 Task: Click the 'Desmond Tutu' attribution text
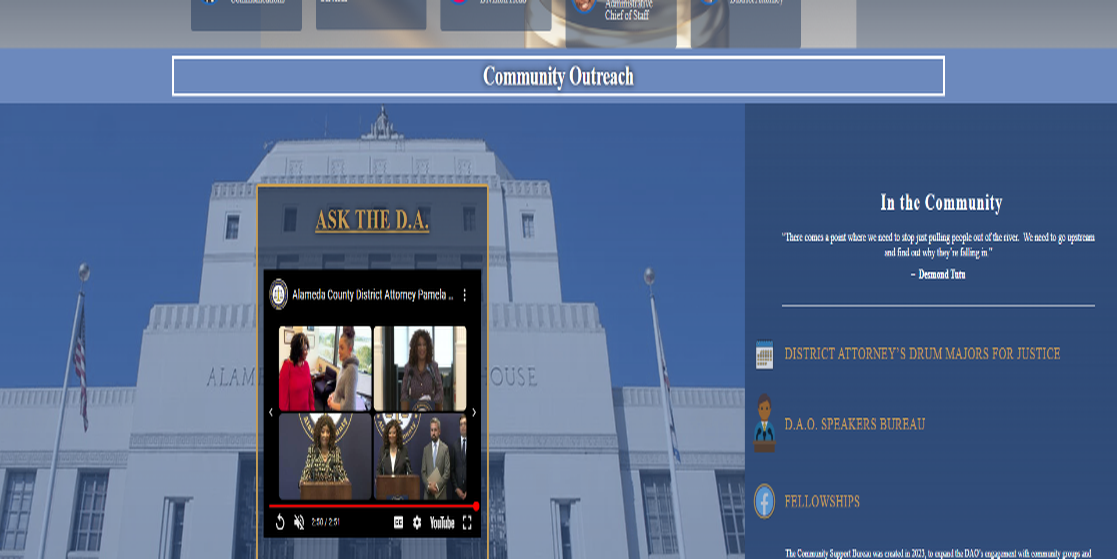(x=942, y=274)
